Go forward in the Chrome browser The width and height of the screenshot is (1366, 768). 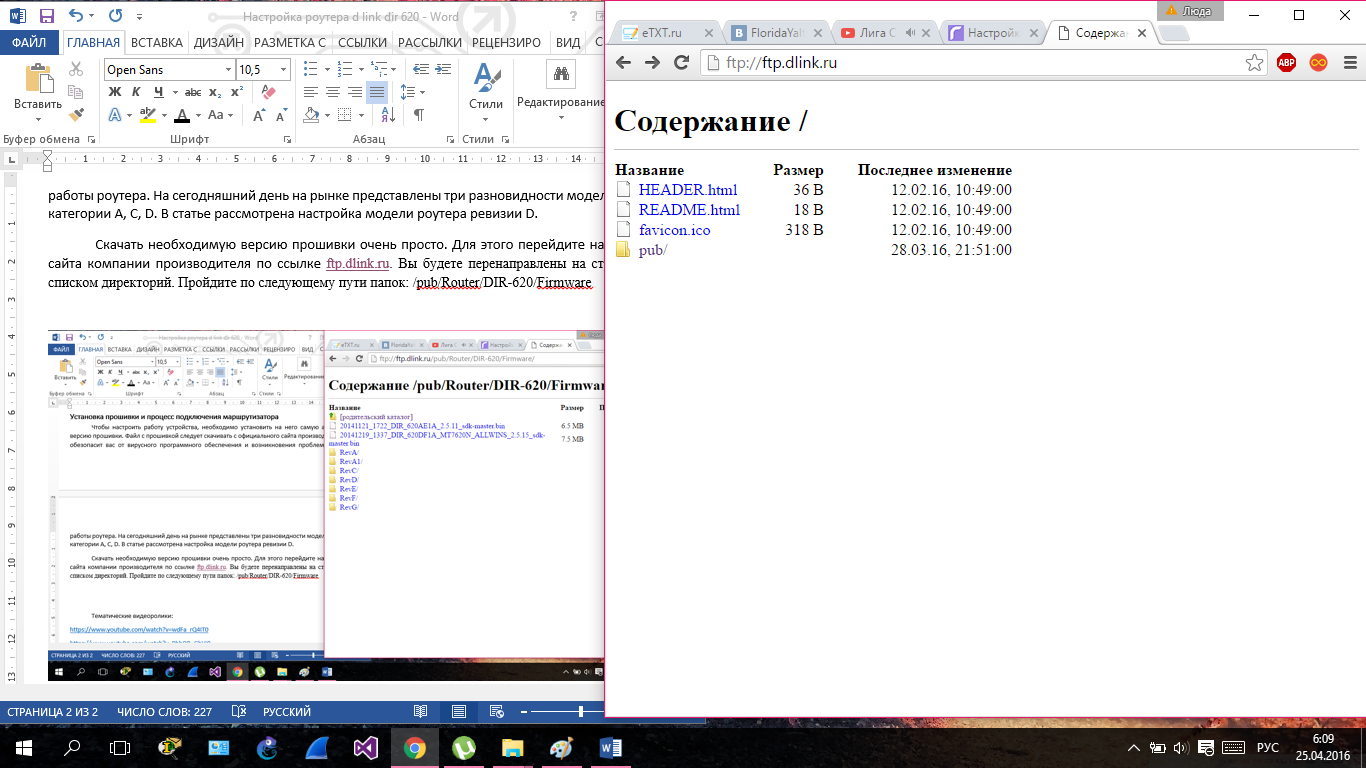tap(652, 63)
